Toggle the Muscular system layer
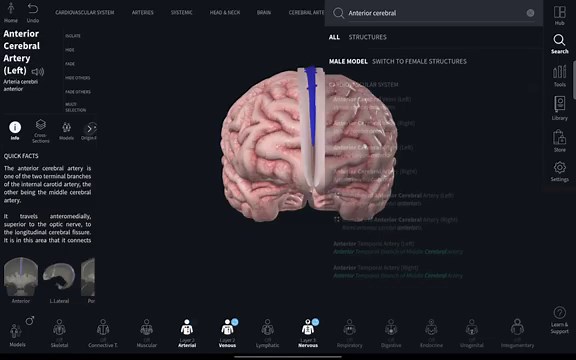The width and height of the screenshot is (576, 360). [x=147, y=333]
